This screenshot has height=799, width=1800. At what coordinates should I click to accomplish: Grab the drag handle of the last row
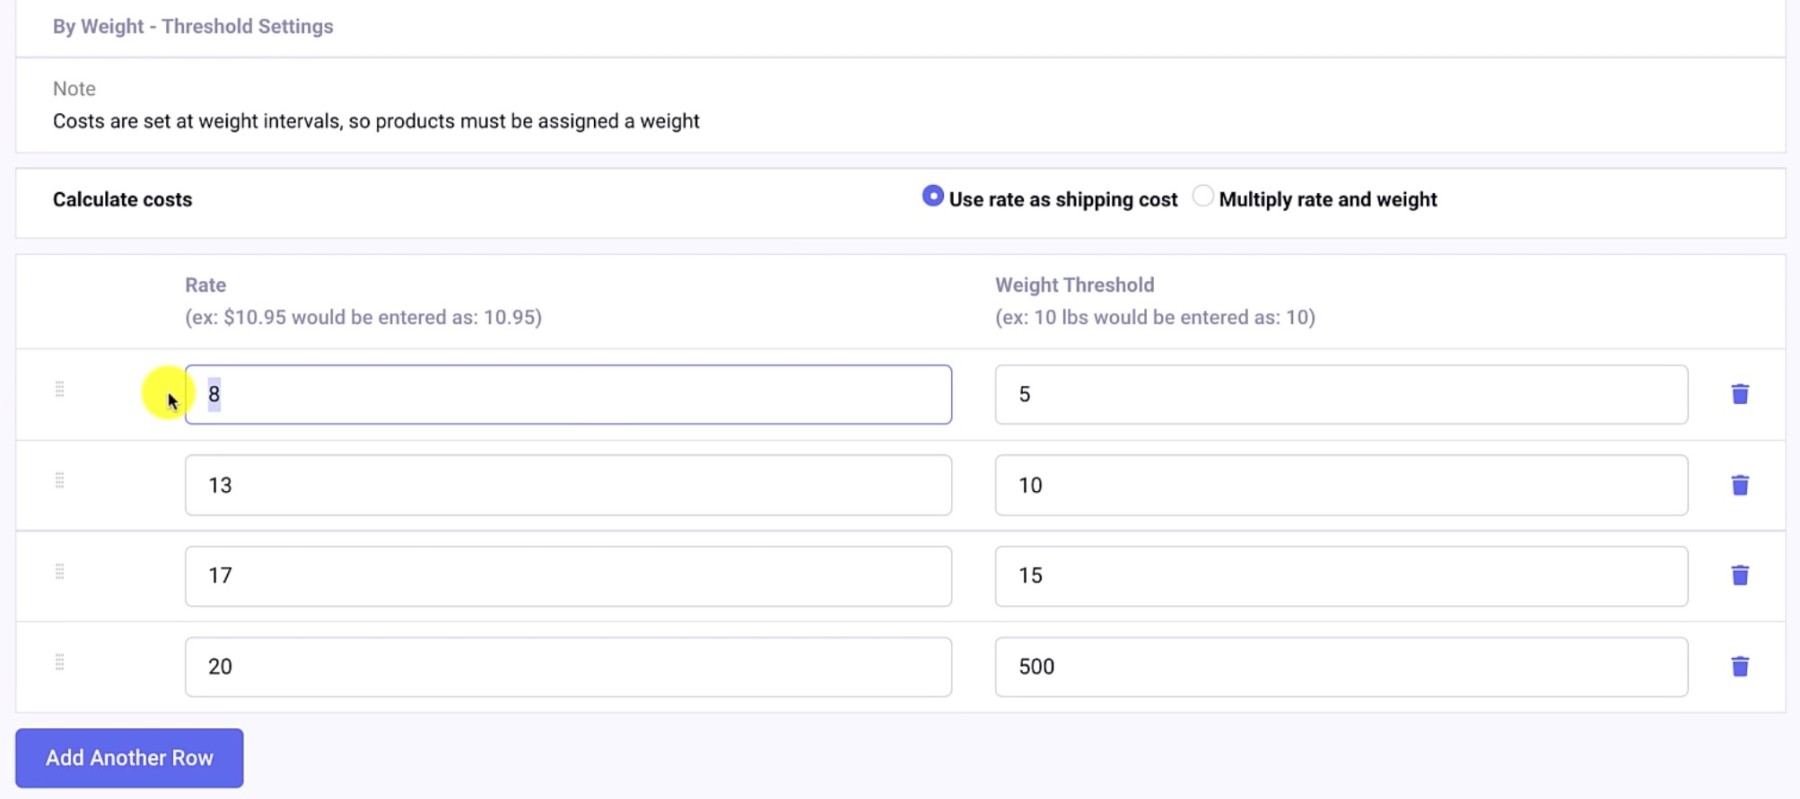[60, 661]
